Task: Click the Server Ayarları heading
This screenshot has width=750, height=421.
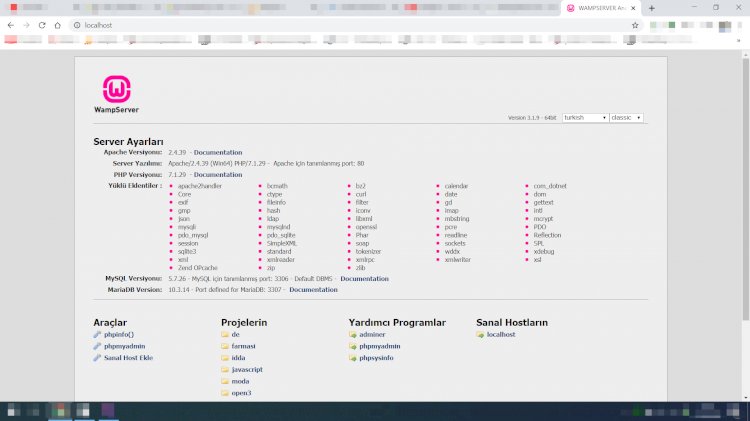Action: 128,142
